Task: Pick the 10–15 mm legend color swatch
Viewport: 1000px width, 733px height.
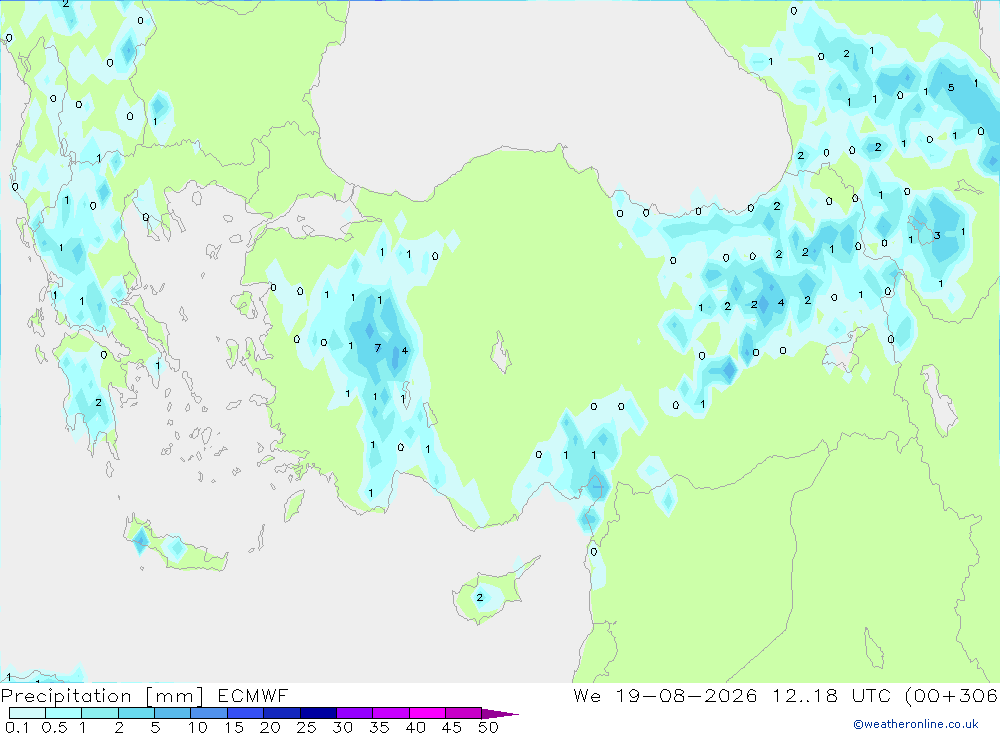Action: [x=209, y=713]
